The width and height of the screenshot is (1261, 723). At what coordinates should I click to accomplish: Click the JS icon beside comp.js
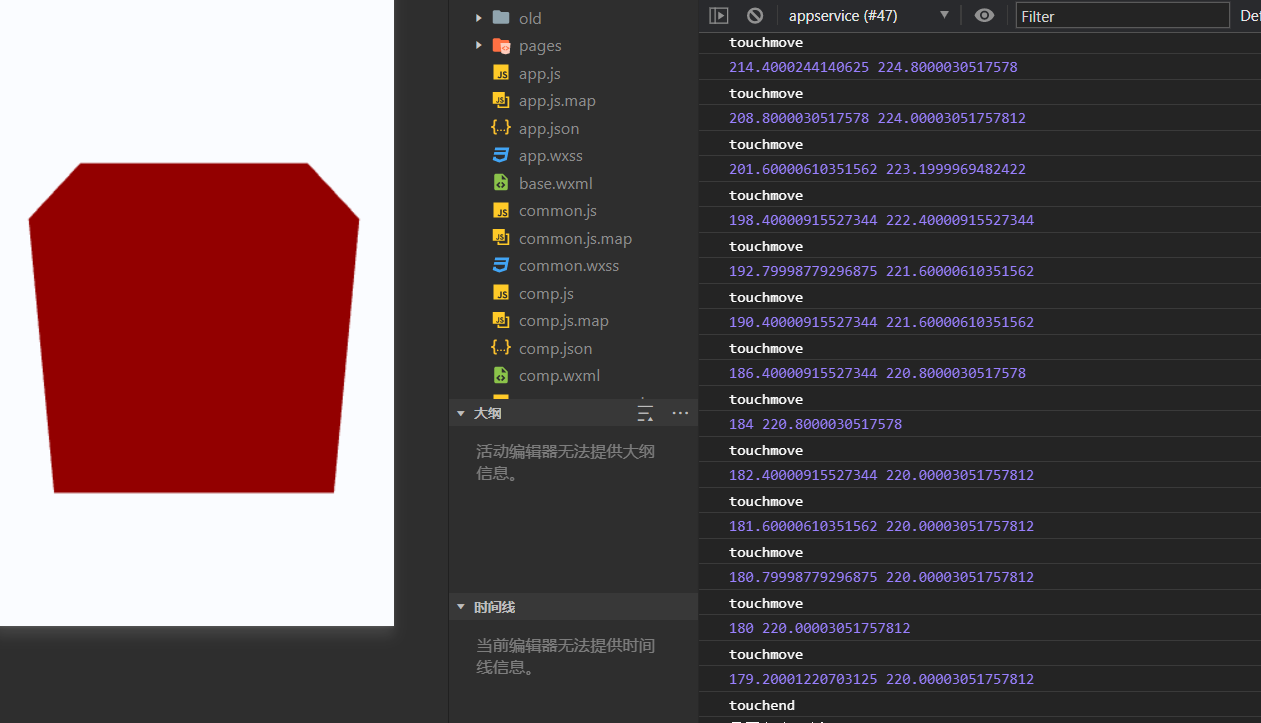click(501, 293)
